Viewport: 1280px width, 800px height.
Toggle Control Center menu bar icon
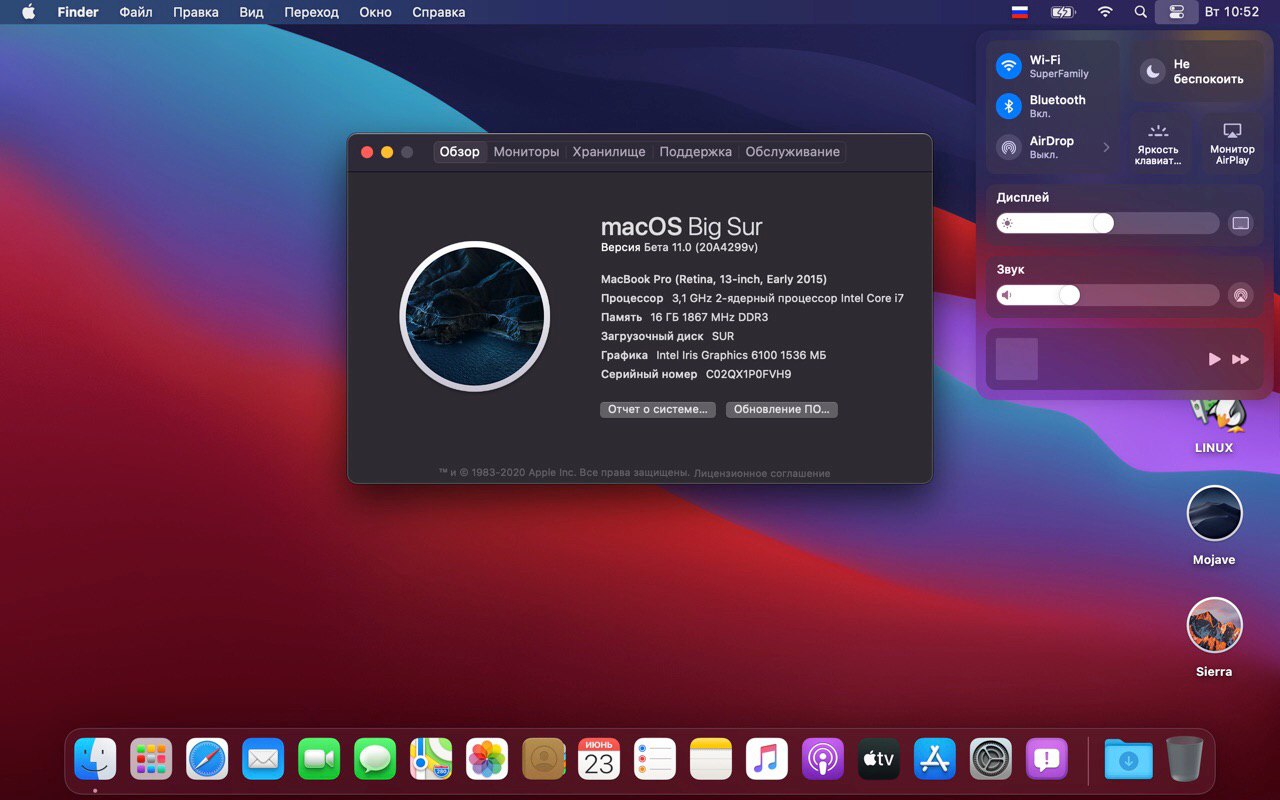1176,12
